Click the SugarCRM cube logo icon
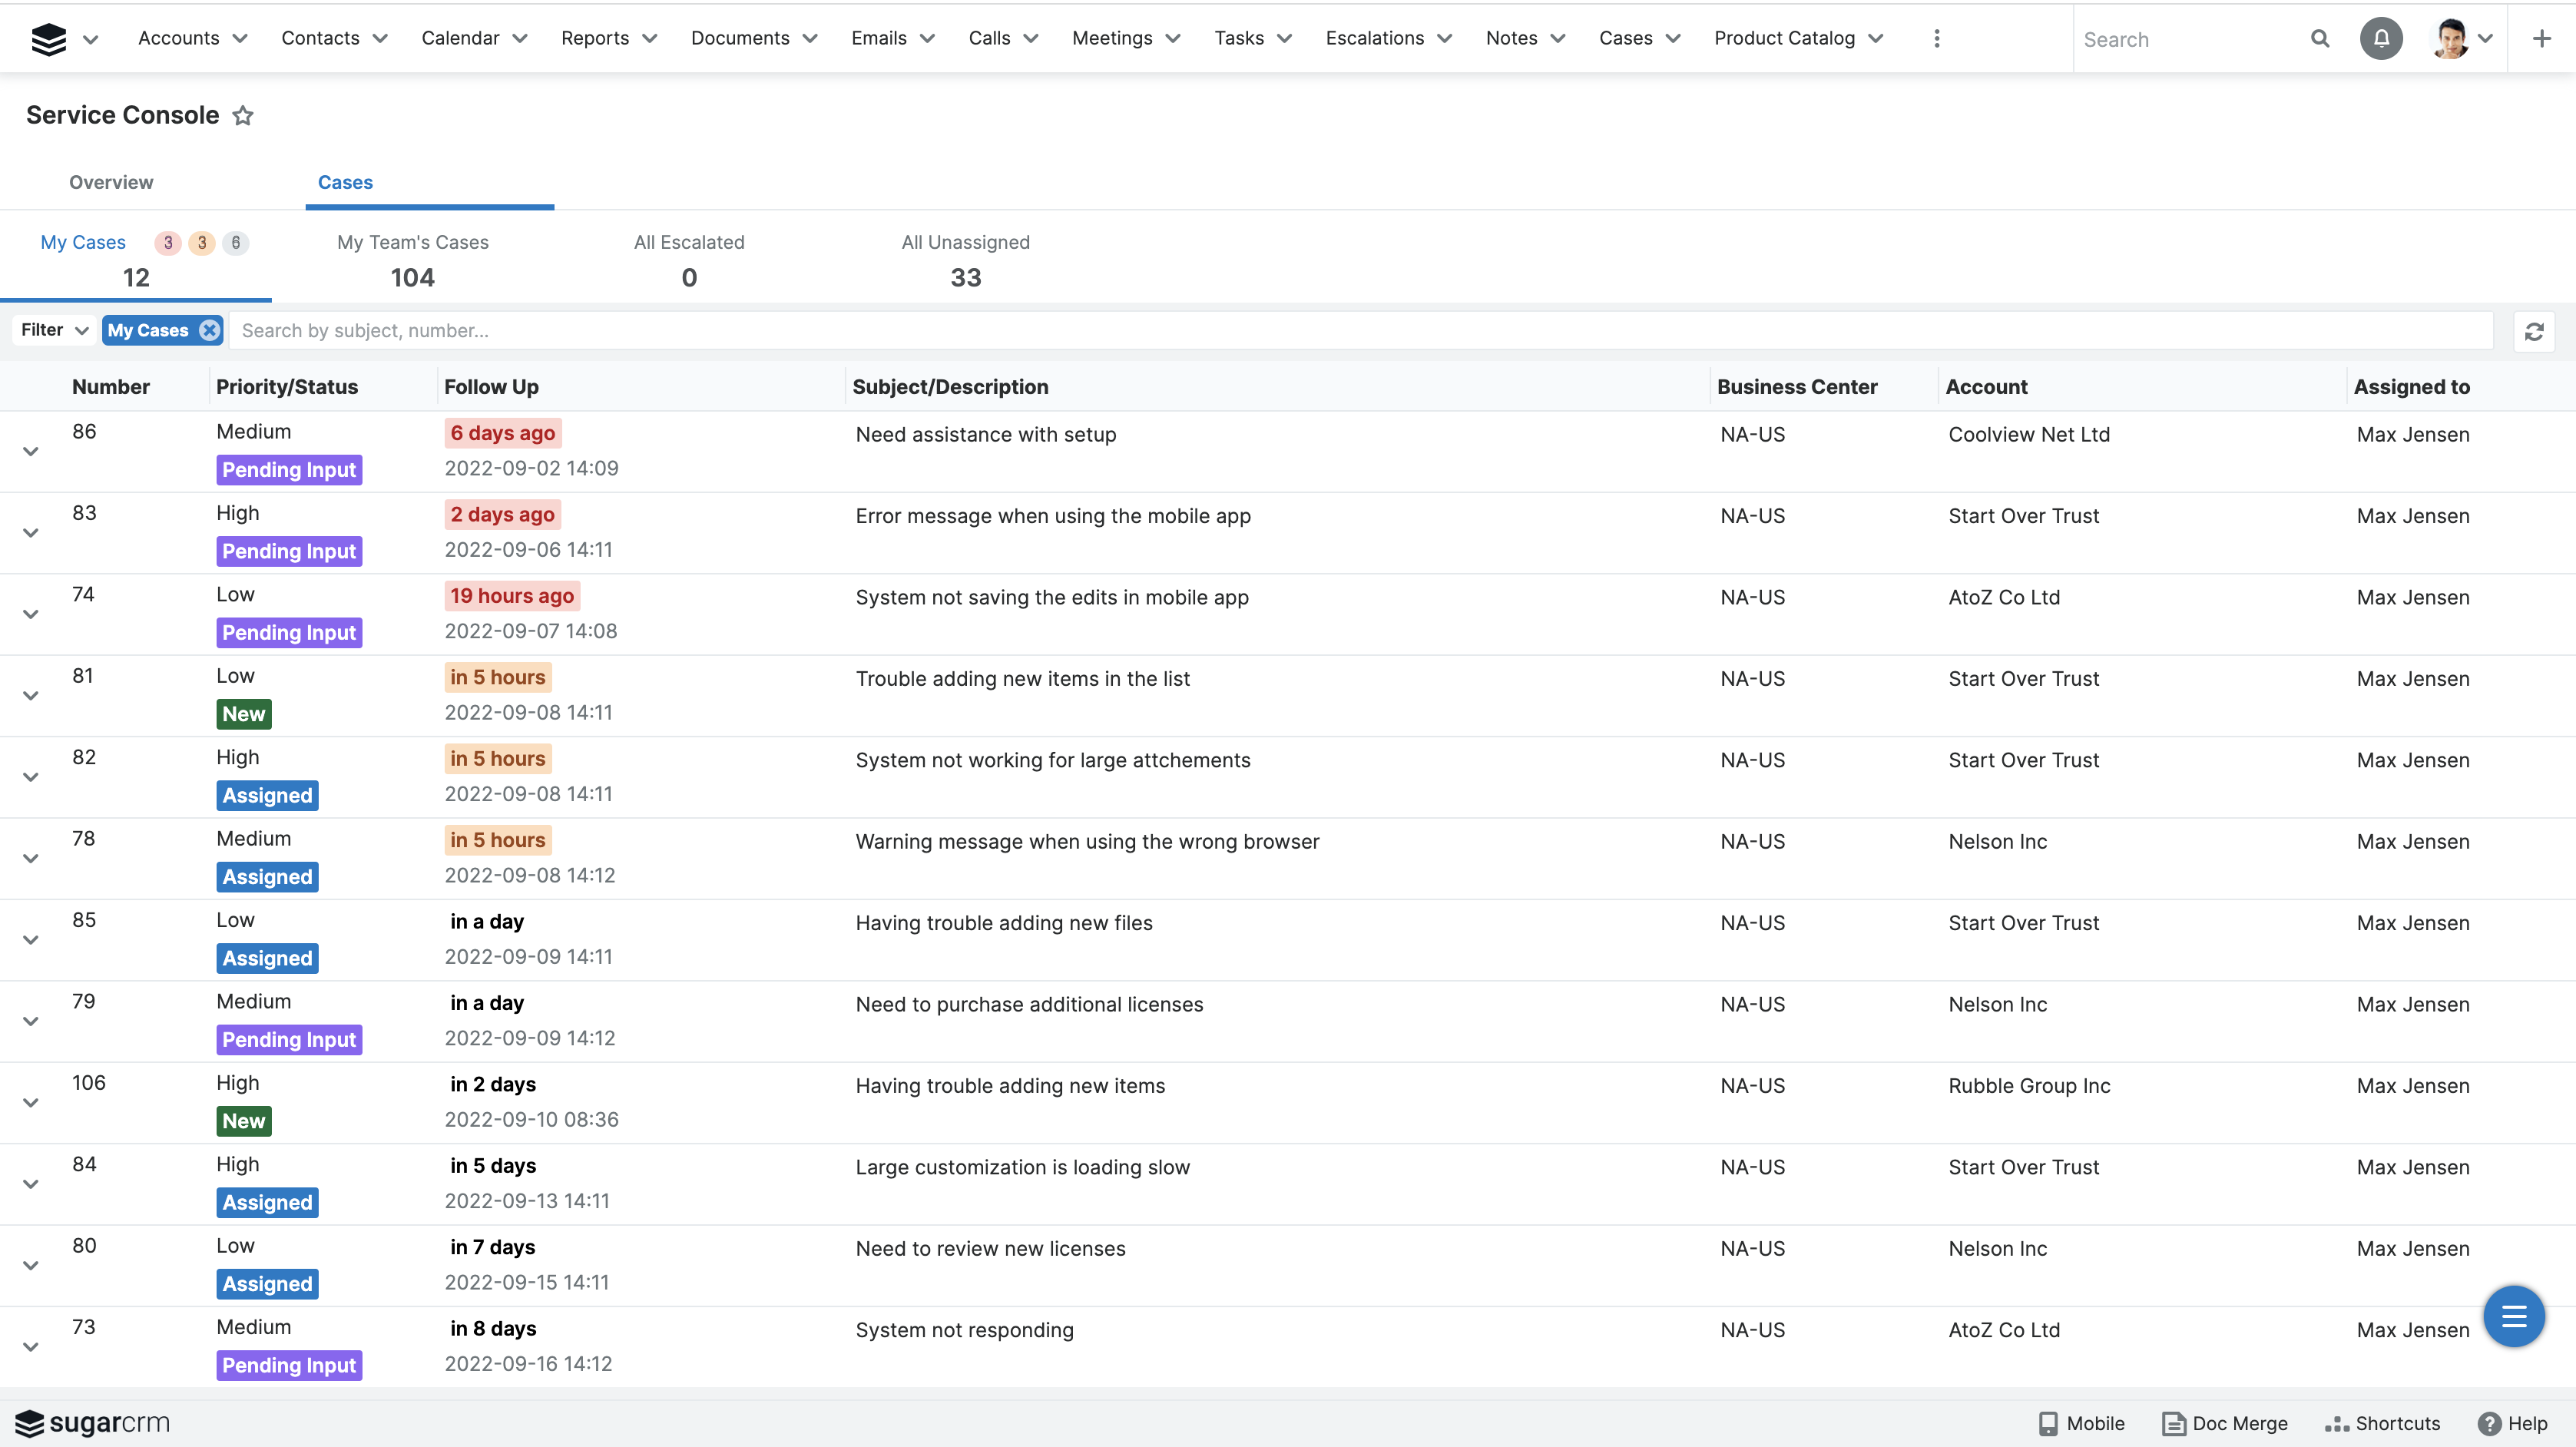The image size is (2576, 1447). 48,39
